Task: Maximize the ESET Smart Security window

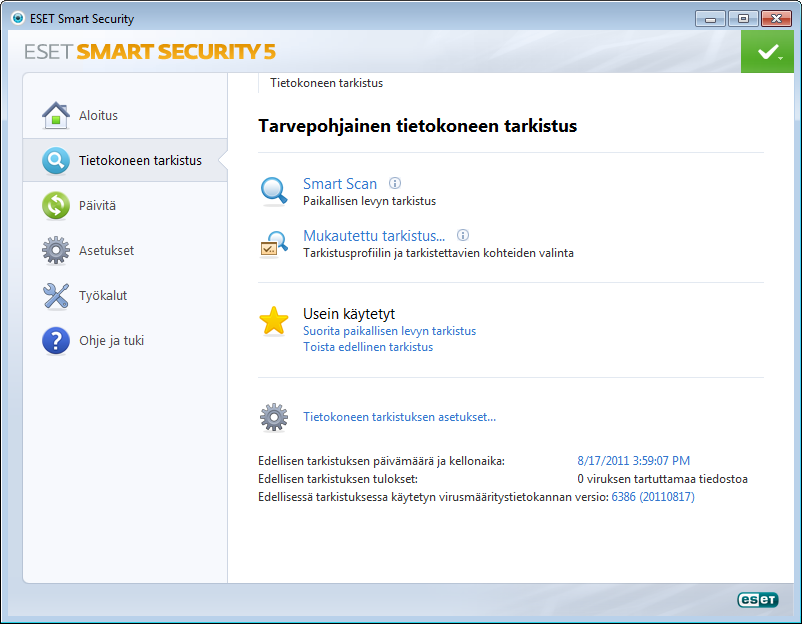Action: [x=743, y=19]
